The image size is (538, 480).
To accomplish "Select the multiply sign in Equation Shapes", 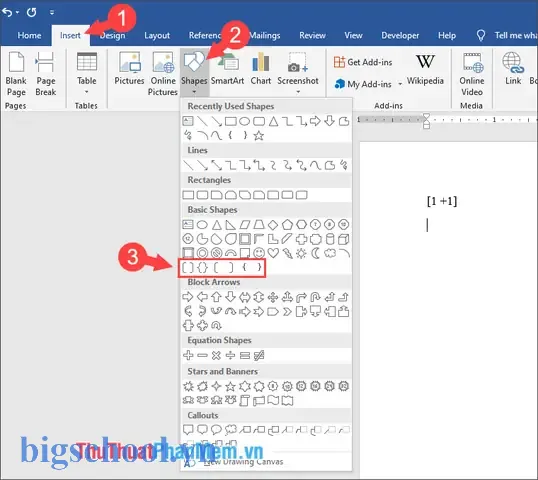I will [x=216, y=355].
